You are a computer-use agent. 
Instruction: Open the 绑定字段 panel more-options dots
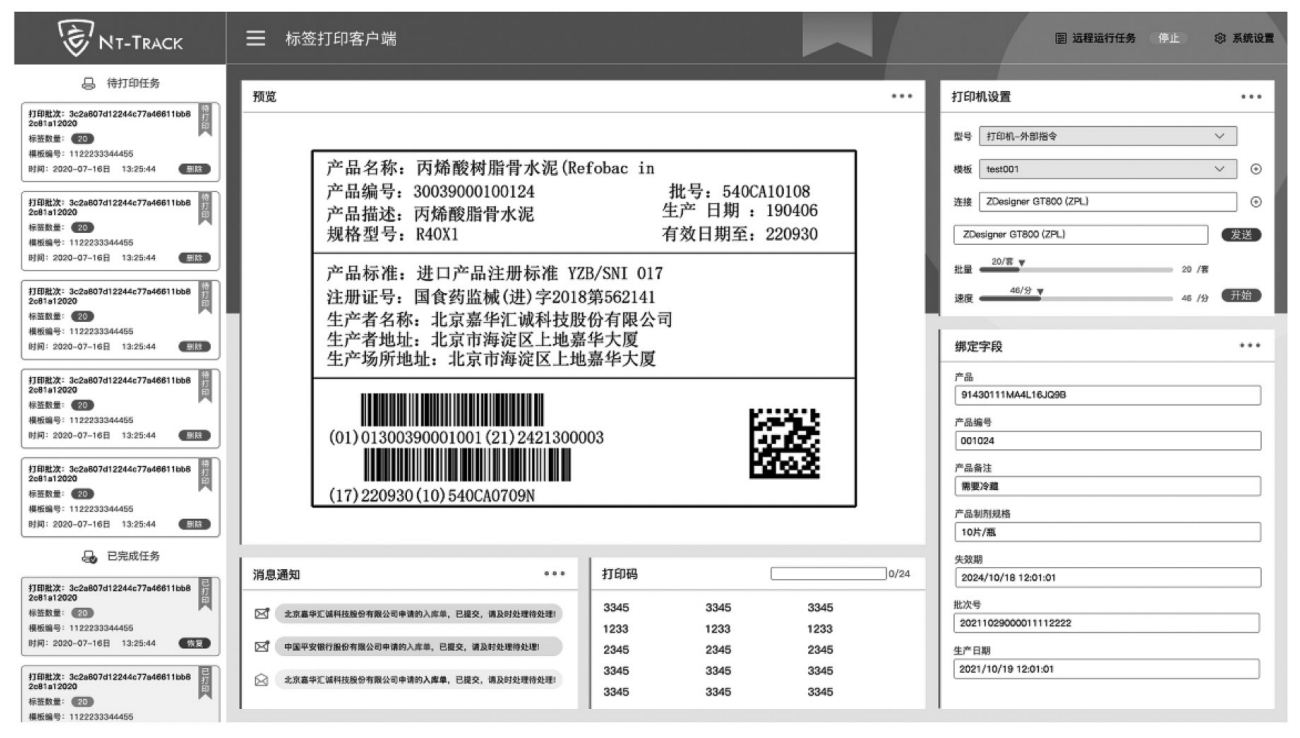[x=1250, y=346]
